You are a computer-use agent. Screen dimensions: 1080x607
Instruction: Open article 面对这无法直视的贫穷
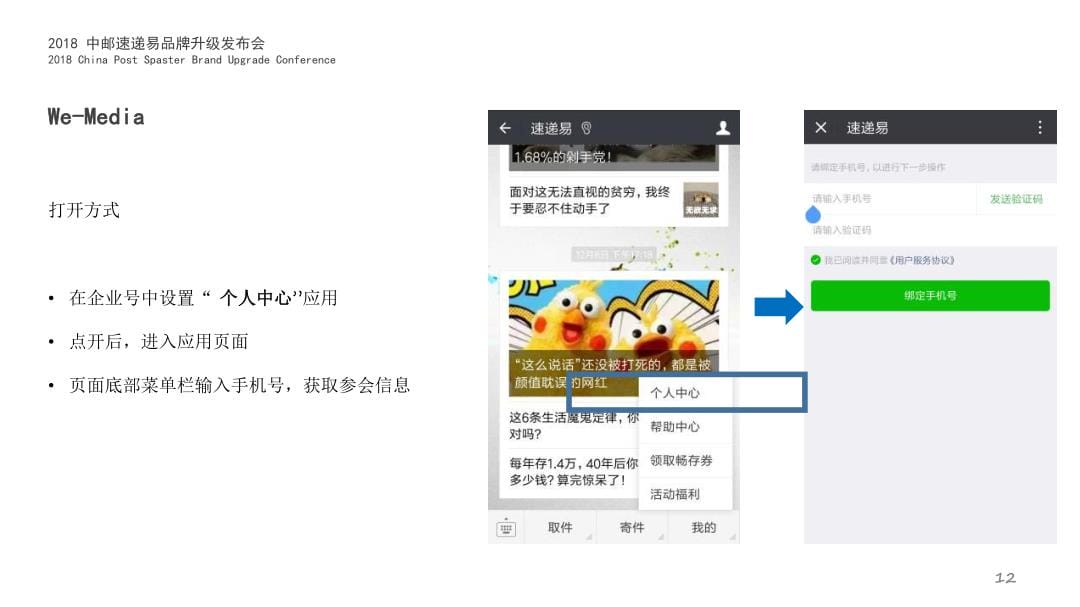(x=590, y=200)
